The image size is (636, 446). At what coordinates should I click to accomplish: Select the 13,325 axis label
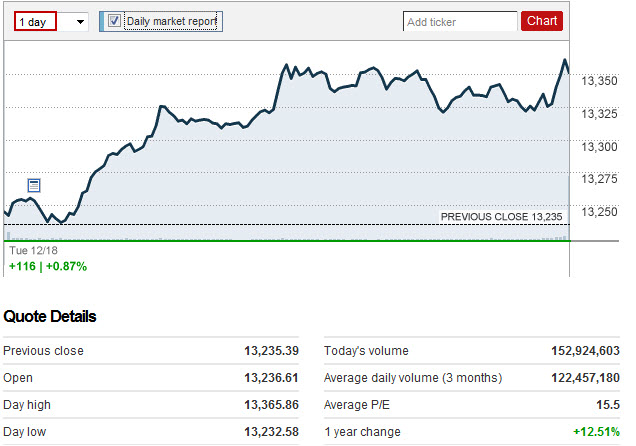click(599, 114)
